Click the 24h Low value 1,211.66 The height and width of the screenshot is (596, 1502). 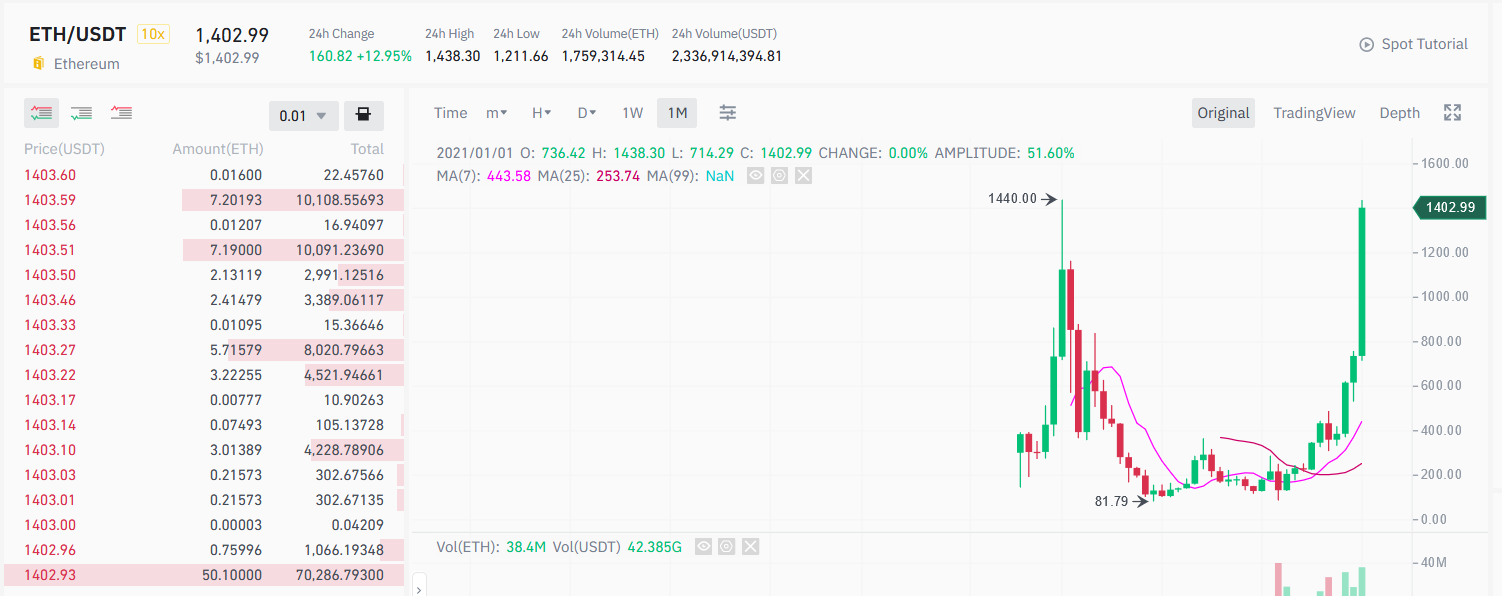[521, 56]
